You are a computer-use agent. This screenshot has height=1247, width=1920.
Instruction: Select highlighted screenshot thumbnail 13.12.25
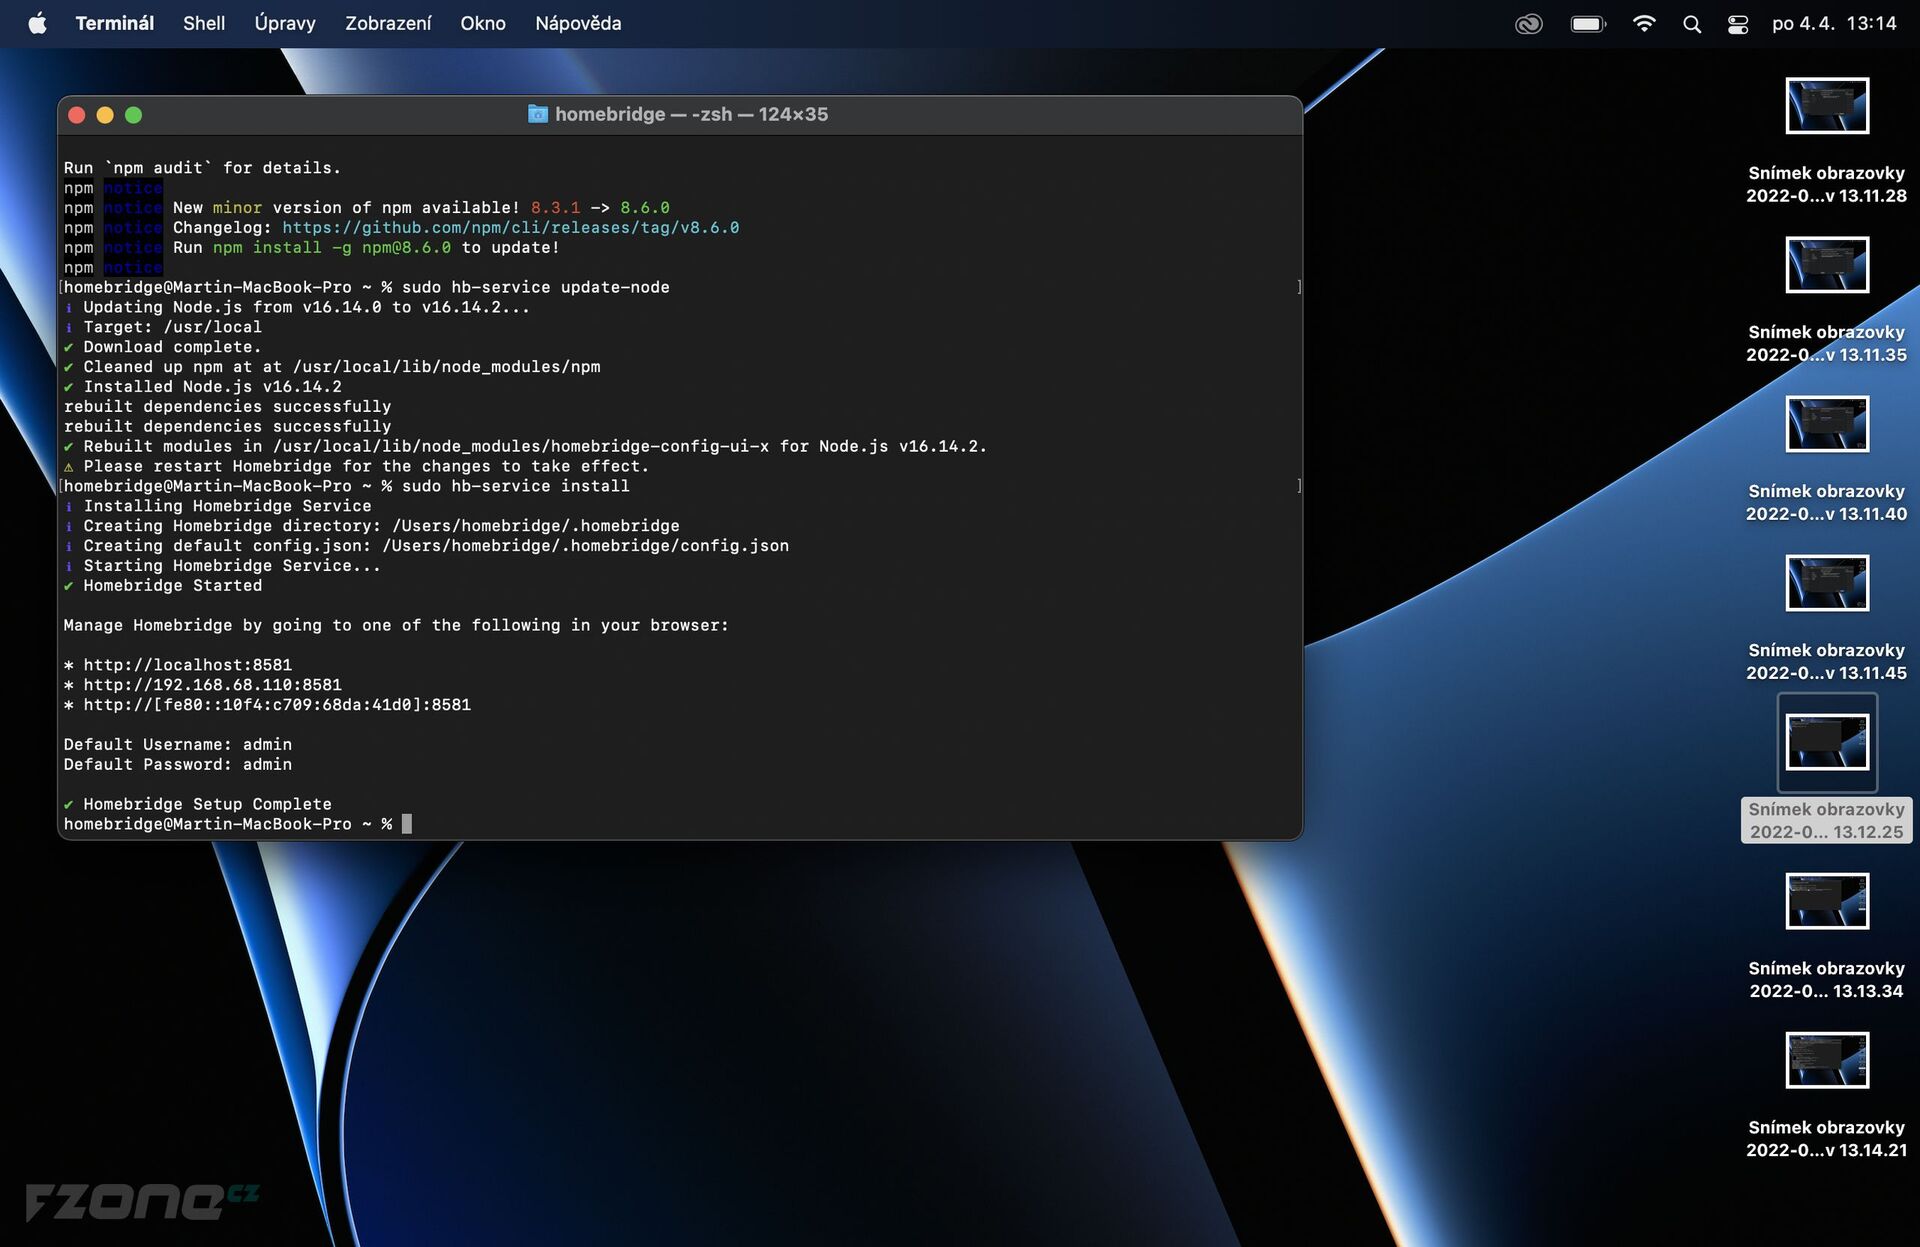coord(1827,742)
